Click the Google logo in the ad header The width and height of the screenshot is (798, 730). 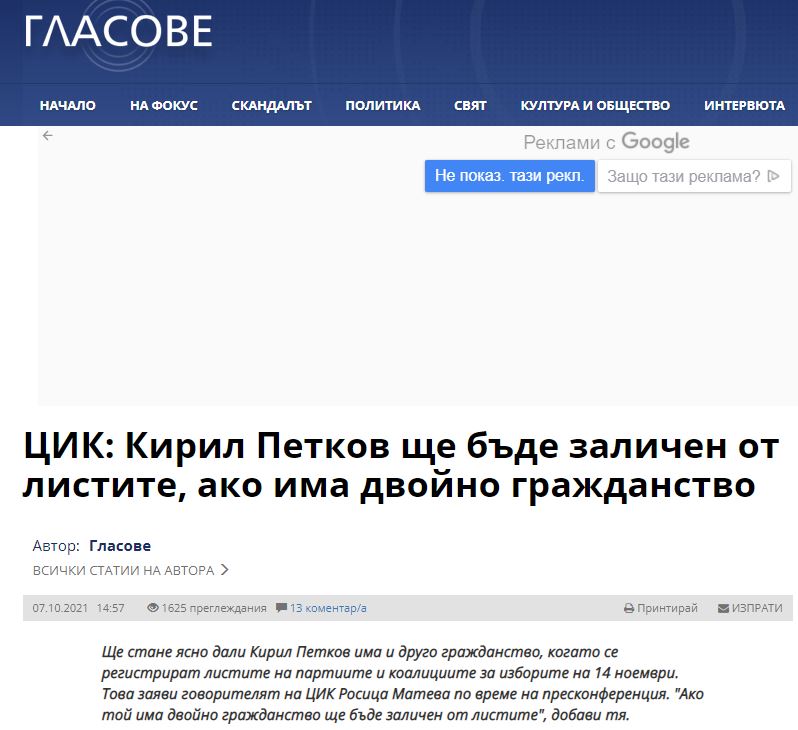click(x=655, y=142)
